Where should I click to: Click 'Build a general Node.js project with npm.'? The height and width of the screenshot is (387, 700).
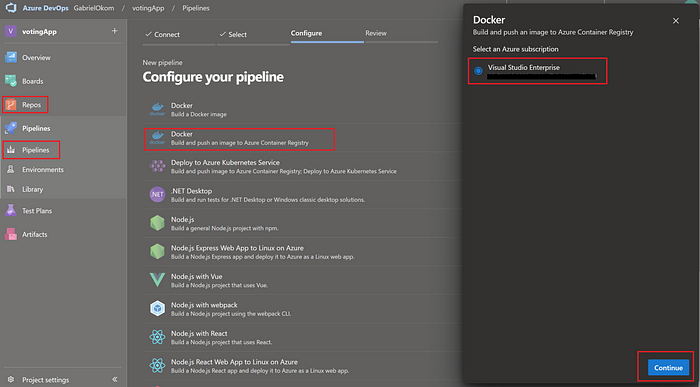point(225,228)
